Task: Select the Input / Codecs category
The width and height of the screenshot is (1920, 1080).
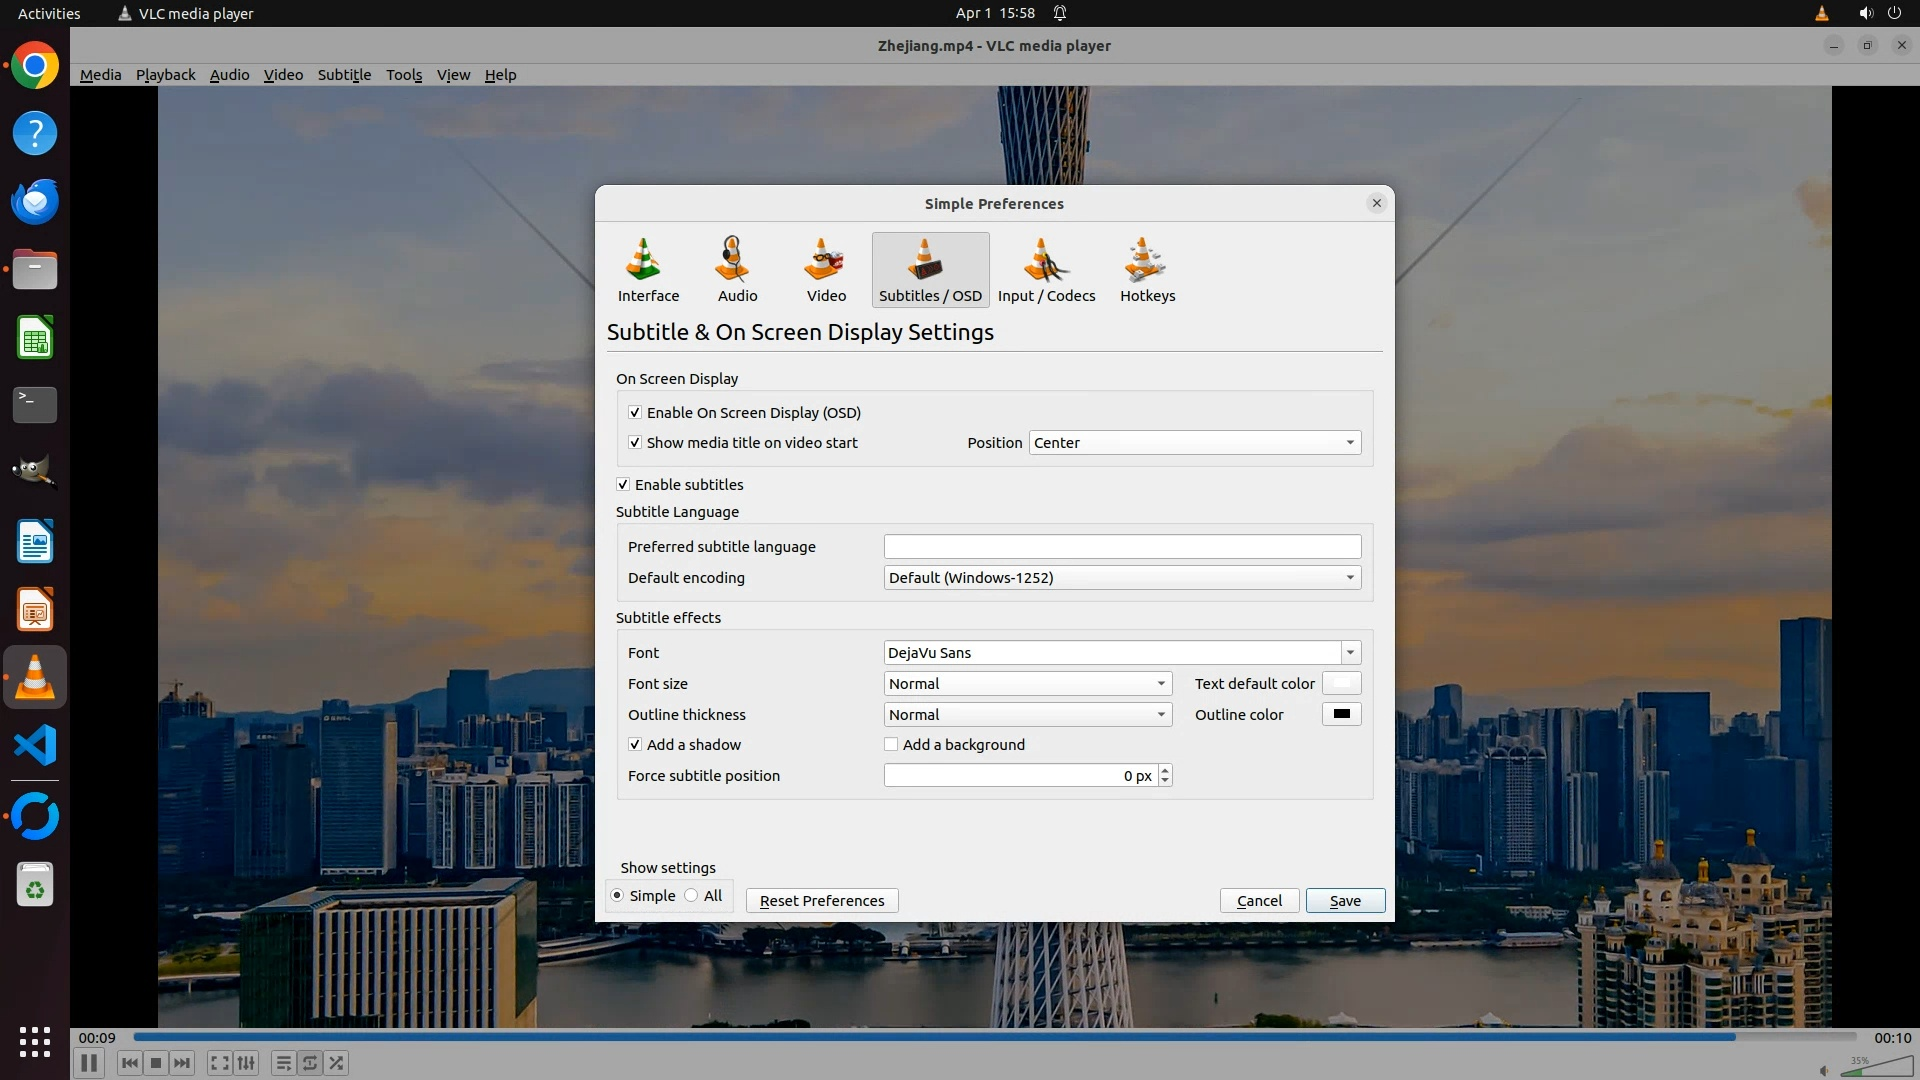Action: 1046,270
